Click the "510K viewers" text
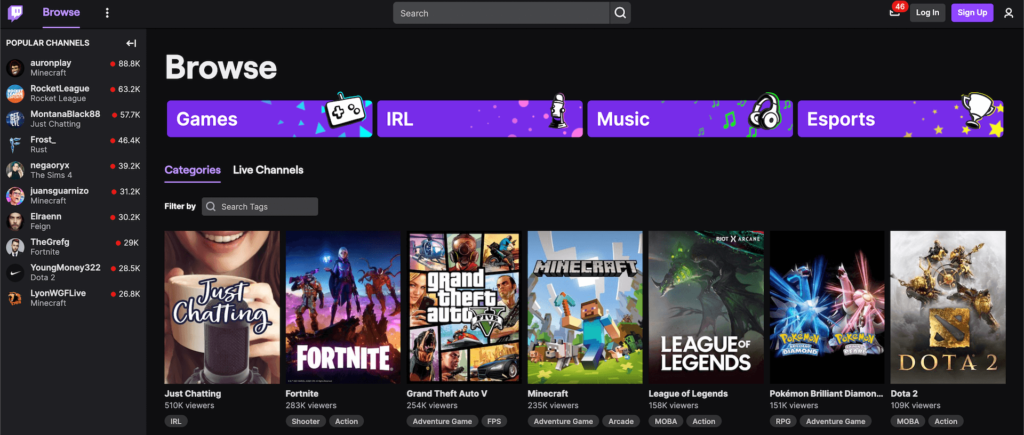This screenshot has height=435, width=1024. (x=189, y=406)
